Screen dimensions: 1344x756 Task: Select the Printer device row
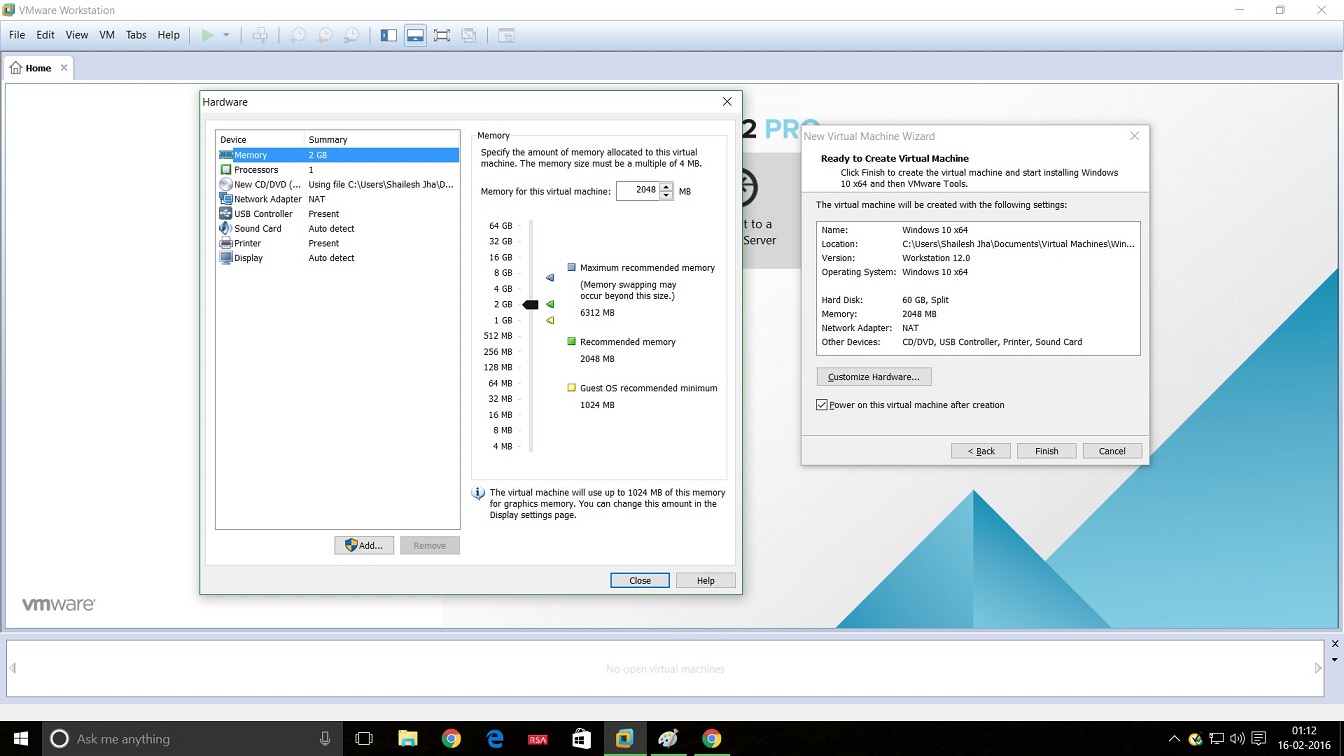point(338,243)
